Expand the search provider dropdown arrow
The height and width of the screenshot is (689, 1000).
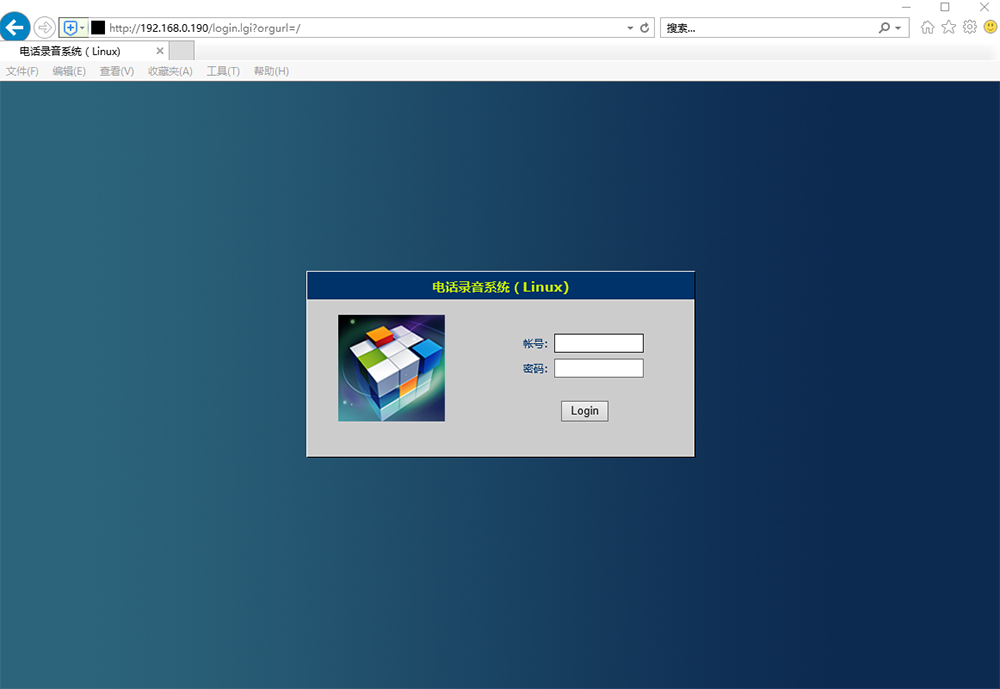tap(898, 28)
